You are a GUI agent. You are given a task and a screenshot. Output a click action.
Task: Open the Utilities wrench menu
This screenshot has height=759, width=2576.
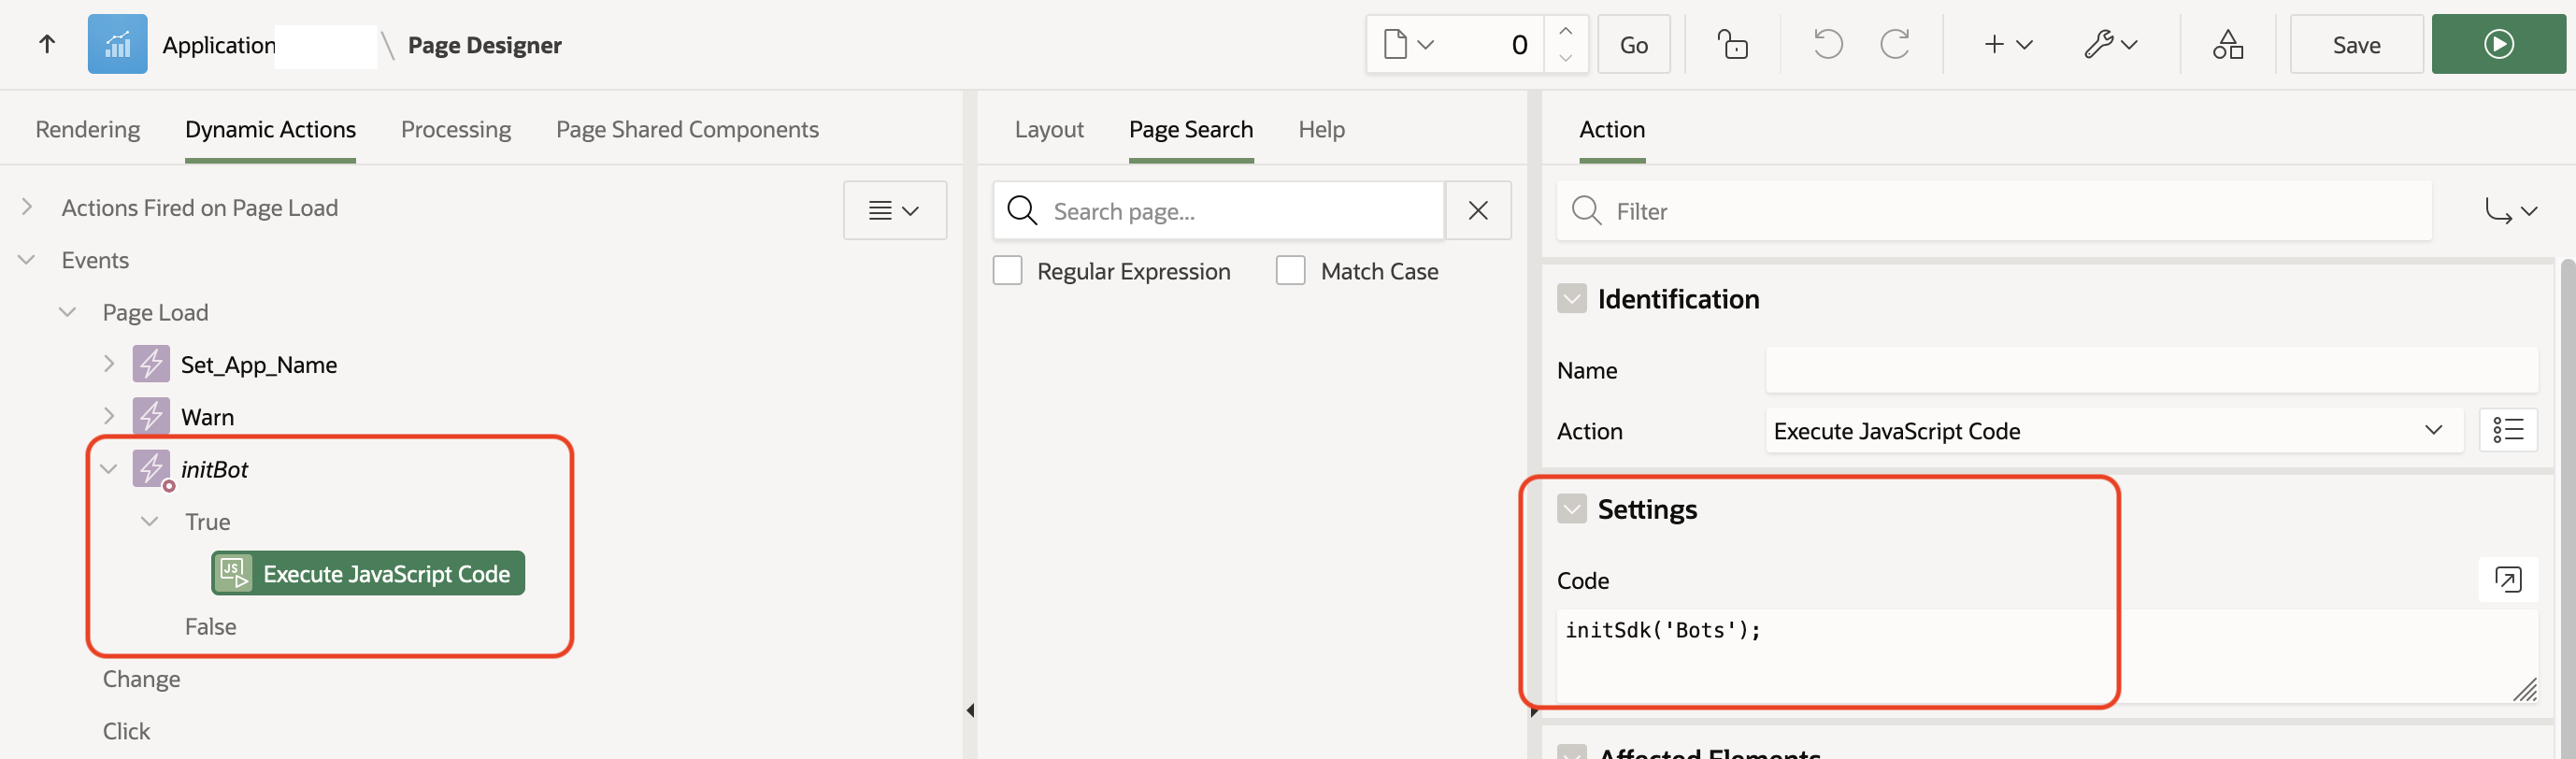2110,44
